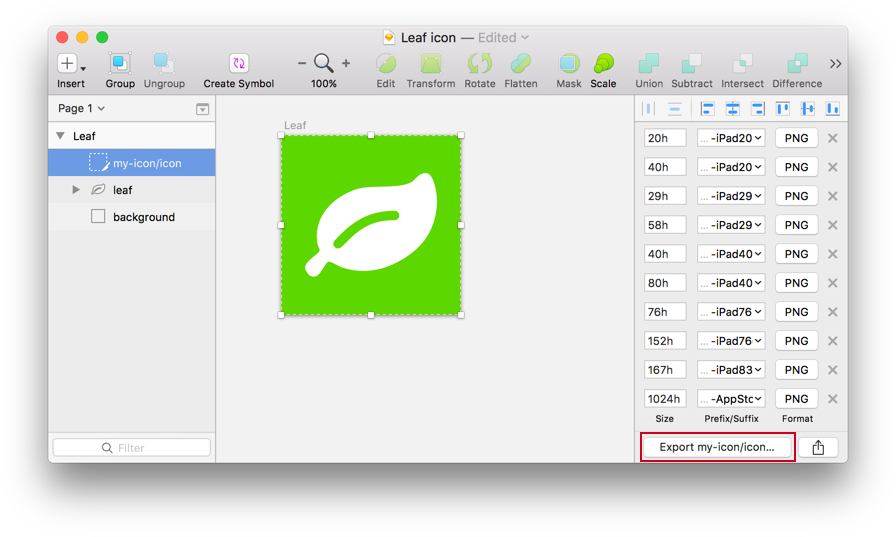This screenshot has width=896, height=537.
Task: Align layers to vertical middle
Action: (808, 109)
